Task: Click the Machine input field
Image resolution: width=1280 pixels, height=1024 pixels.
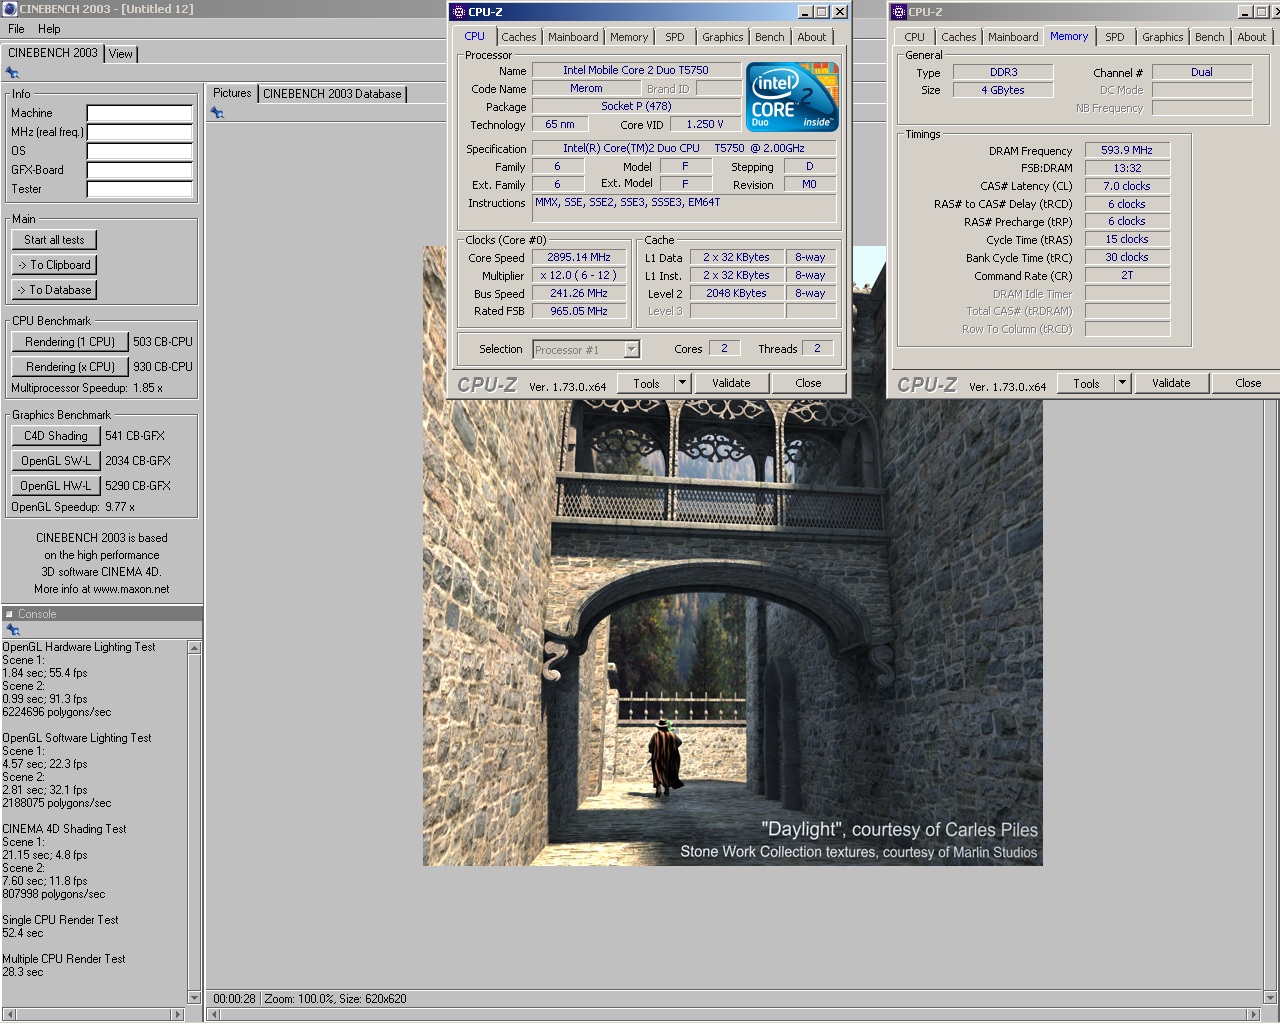Action: pyautogui.click(x=140, y=113)
